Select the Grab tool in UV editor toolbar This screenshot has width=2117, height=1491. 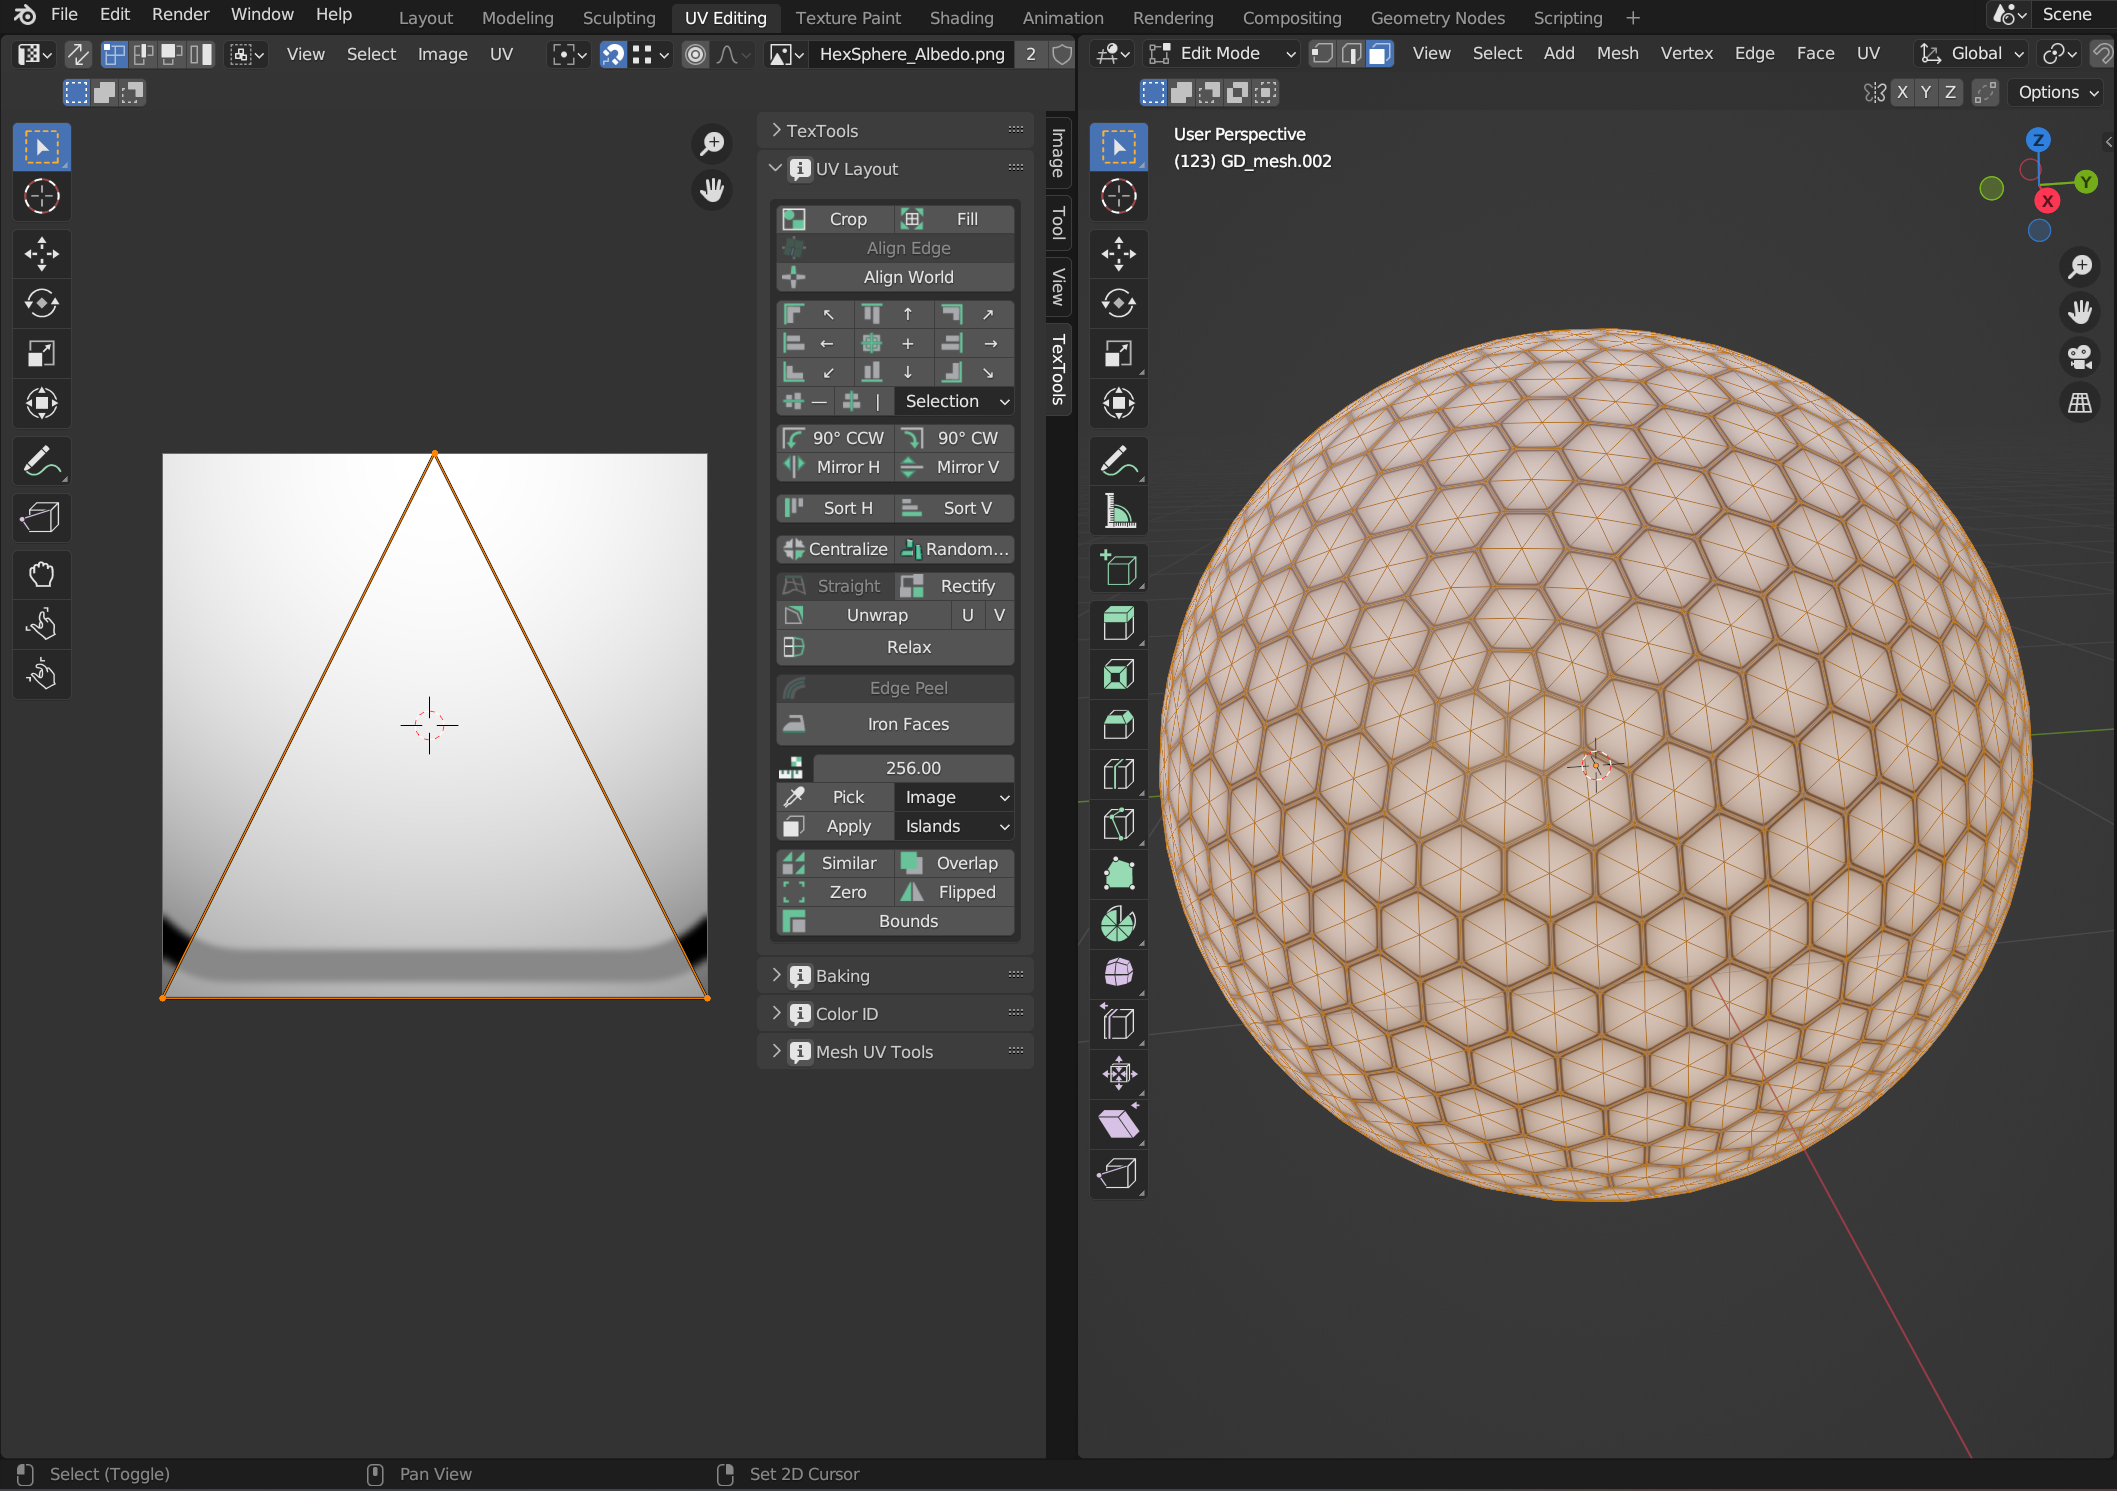pos(41,574)
